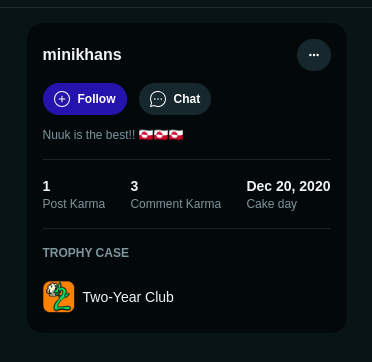Screen dimensions: 372x362
Task: Click the Dec 20, 2020 date
Action: point(288,186)
